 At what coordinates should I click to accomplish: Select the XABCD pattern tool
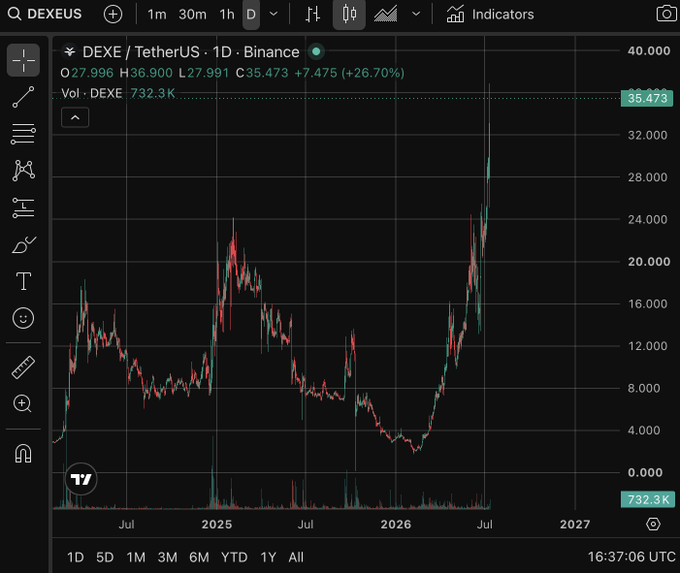23,170
